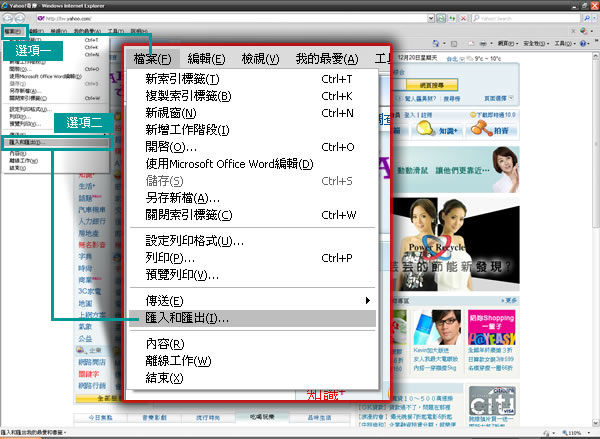The height and width of the screenshot is (439, 600).
Task: Select 內容(R) in the enlarged menu
Action: click(253, 344)
